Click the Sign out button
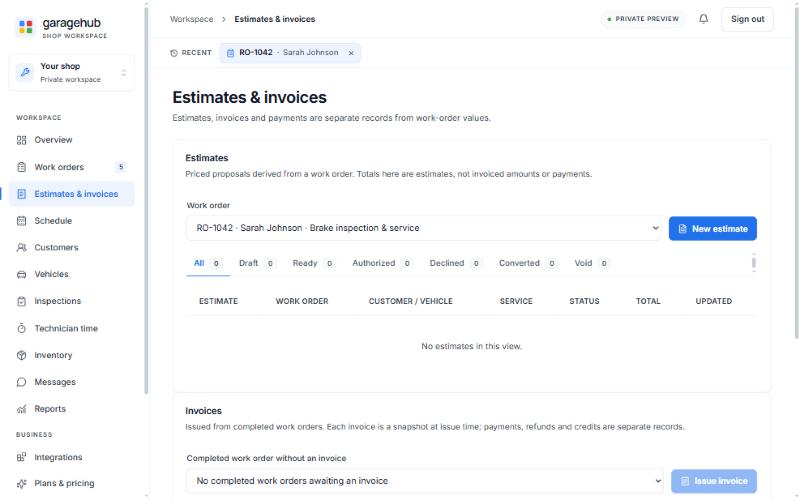 747,19
